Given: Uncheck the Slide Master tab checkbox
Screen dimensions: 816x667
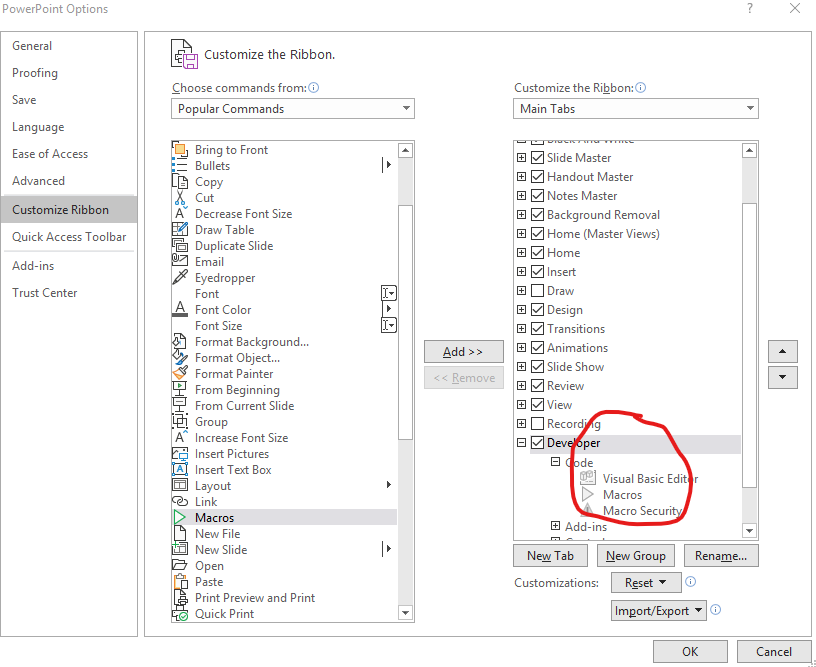Looking at the screenshot, I should (x=537, y=158).
